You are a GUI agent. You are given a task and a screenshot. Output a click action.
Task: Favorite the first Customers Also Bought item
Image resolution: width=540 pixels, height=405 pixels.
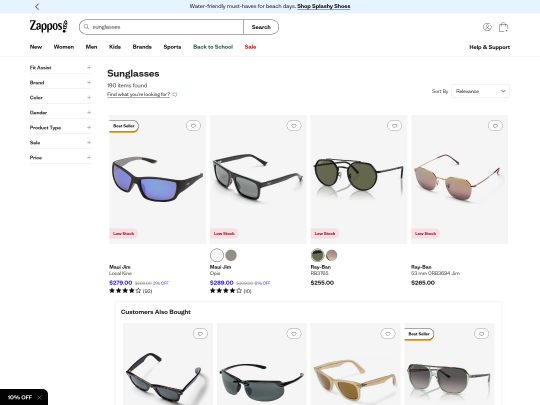tap(200, 334)
